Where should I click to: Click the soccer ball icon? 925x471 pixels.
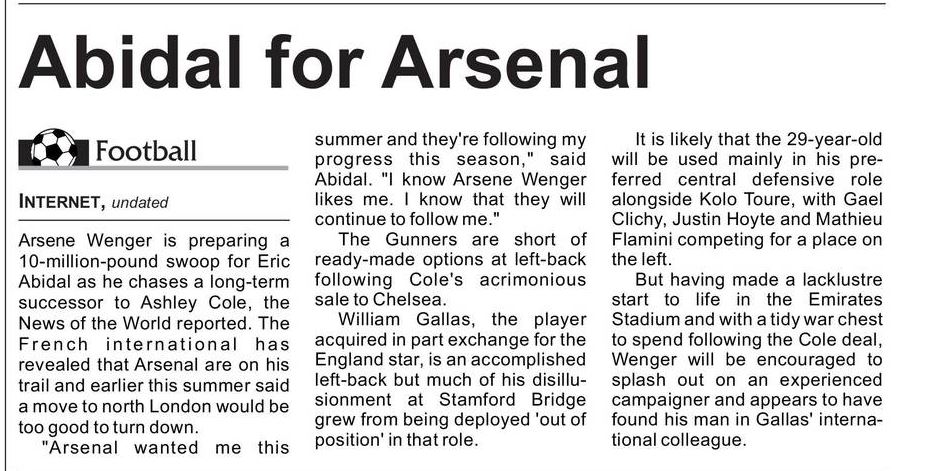coord(52,151)
